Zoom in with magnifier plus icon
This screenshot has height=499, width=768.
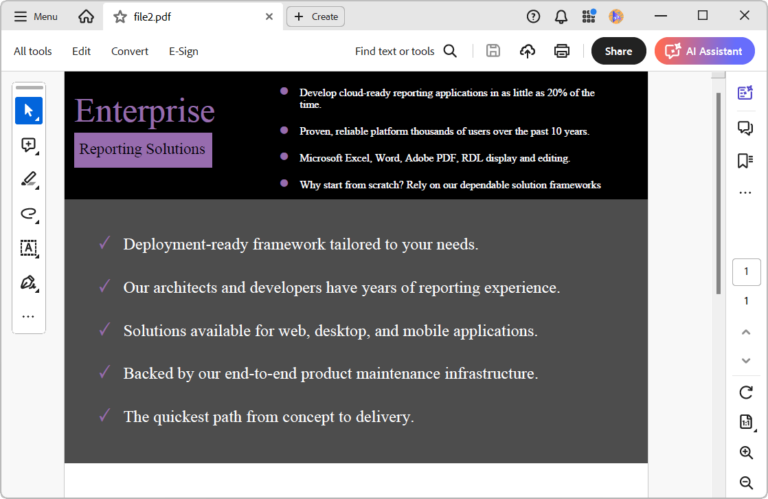[745, 452]
